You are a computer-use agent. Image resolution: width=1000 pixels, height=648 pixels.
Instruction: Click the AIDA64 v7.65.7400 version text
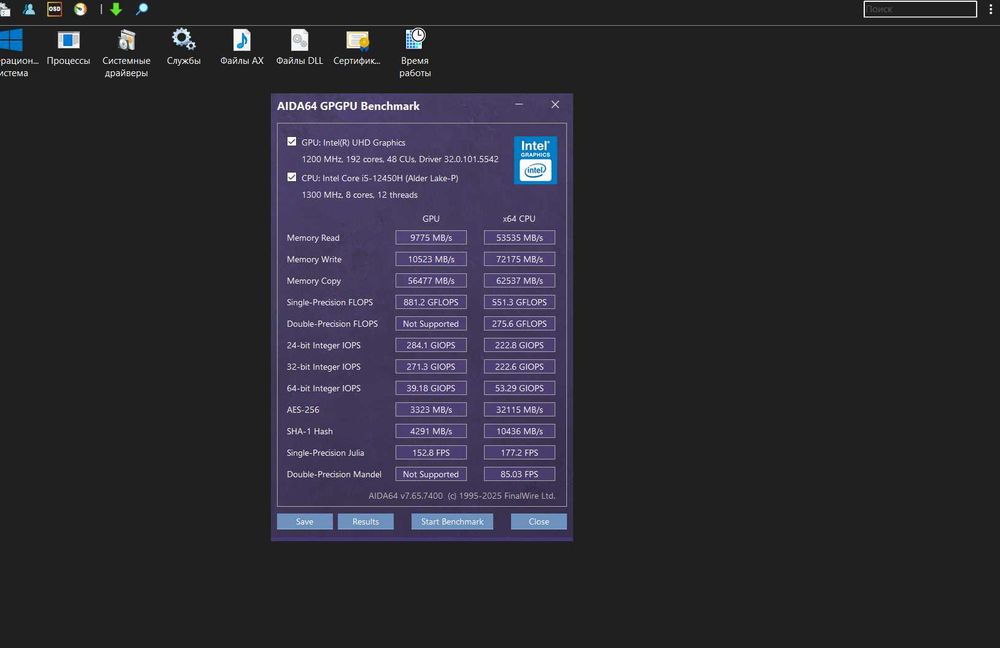pos(406,496)
